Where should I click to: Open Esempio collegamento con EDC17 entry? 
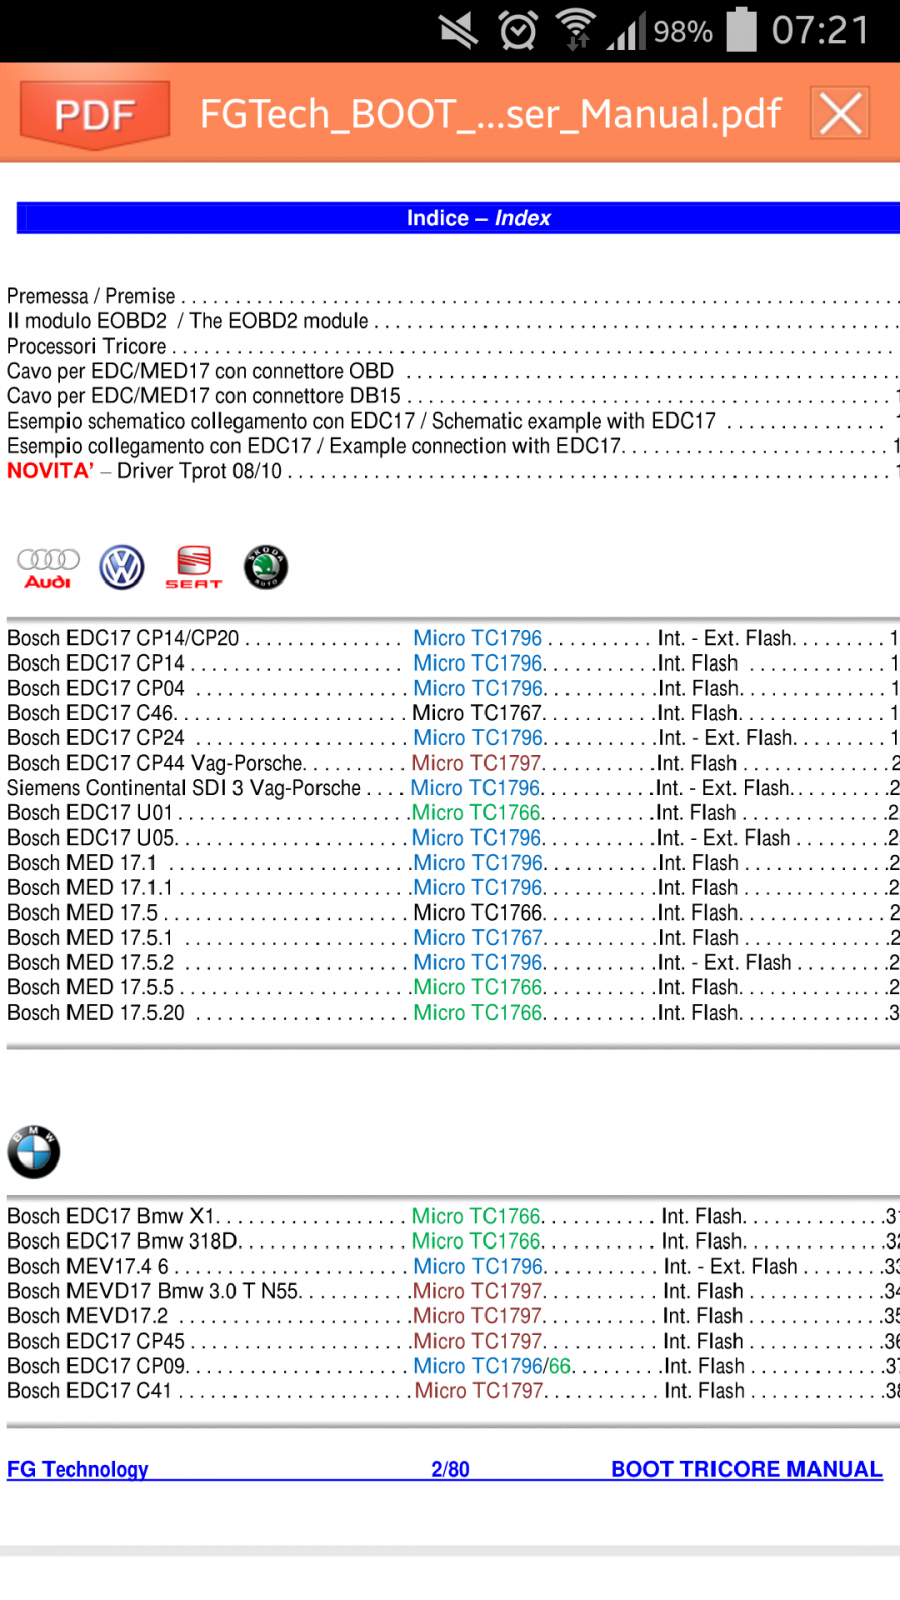click(x=453, y=446)
